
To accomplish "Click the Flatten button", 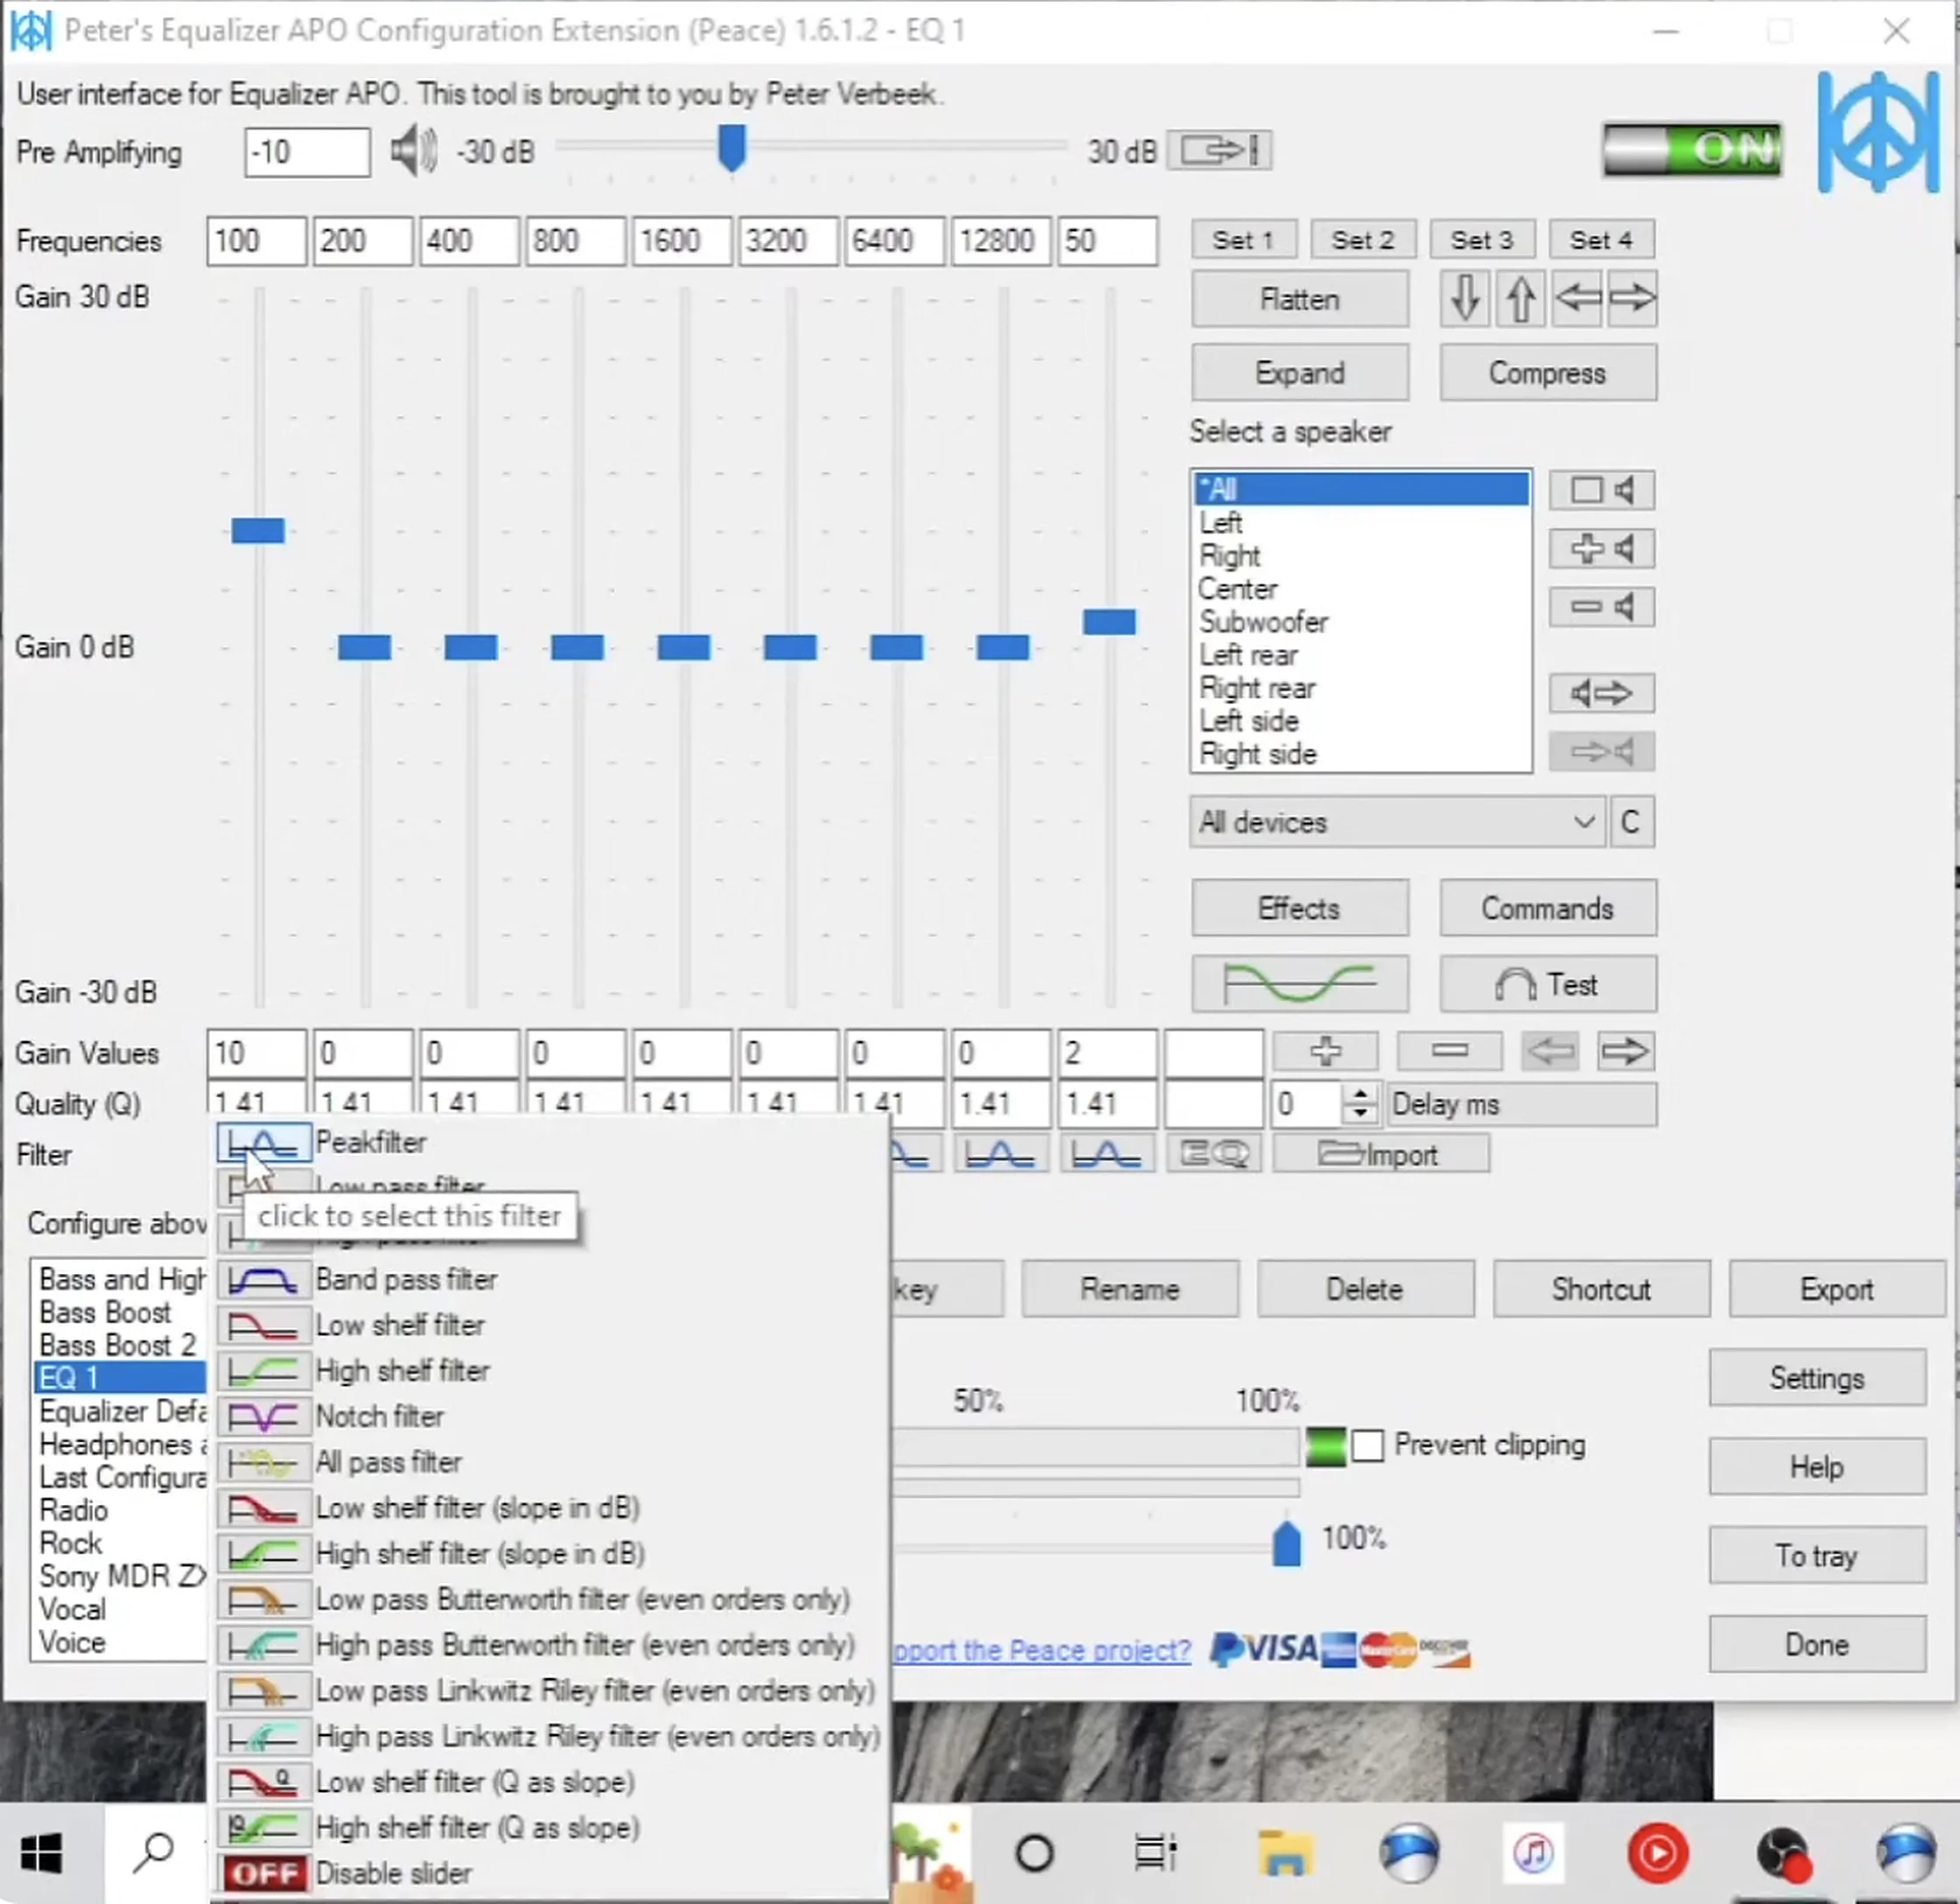I will click(x=1300, y=299).
